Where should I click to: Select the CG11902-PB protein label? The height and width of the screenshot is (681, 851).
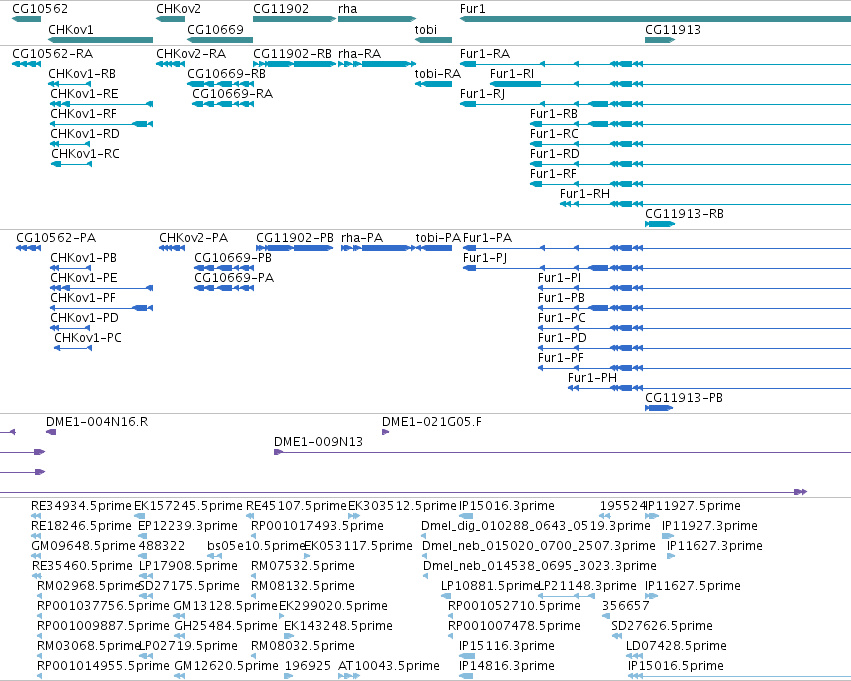[295, 238]
